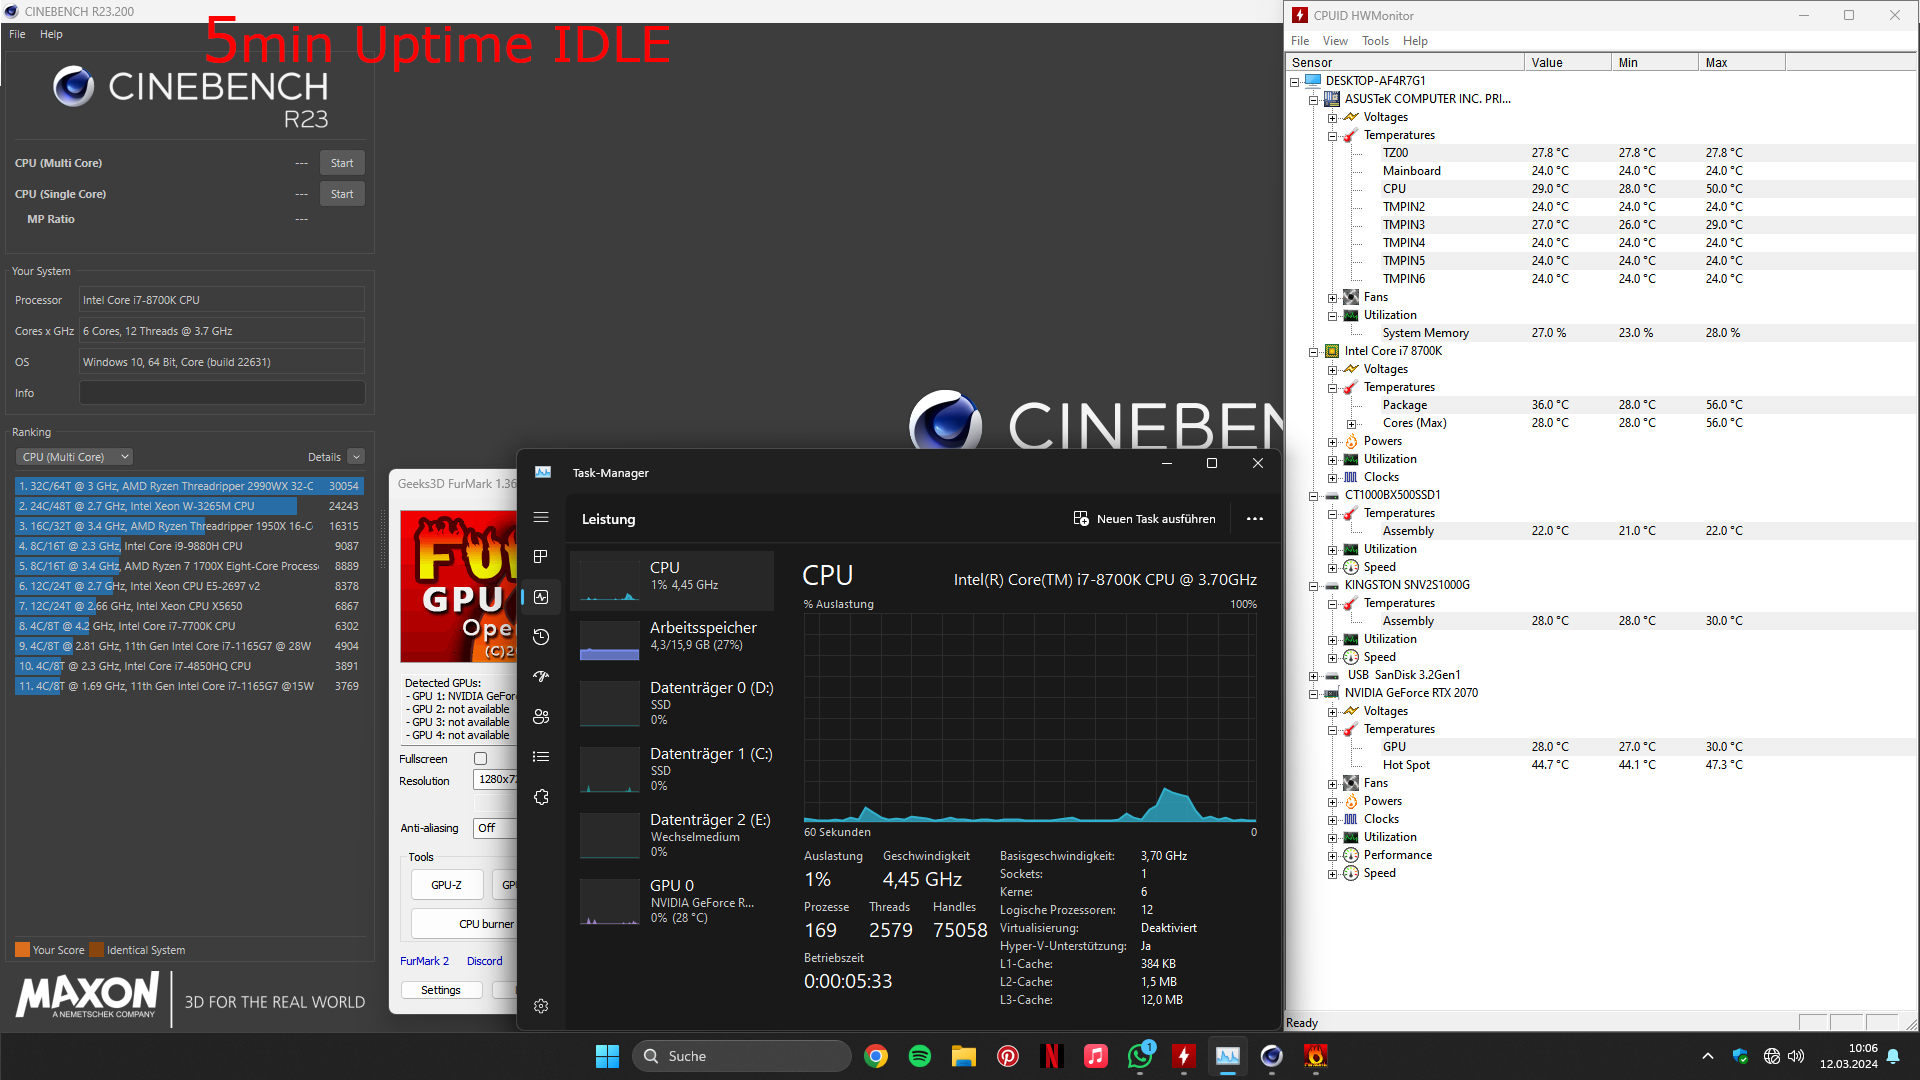Open Task Manager settings gear

541,1006
